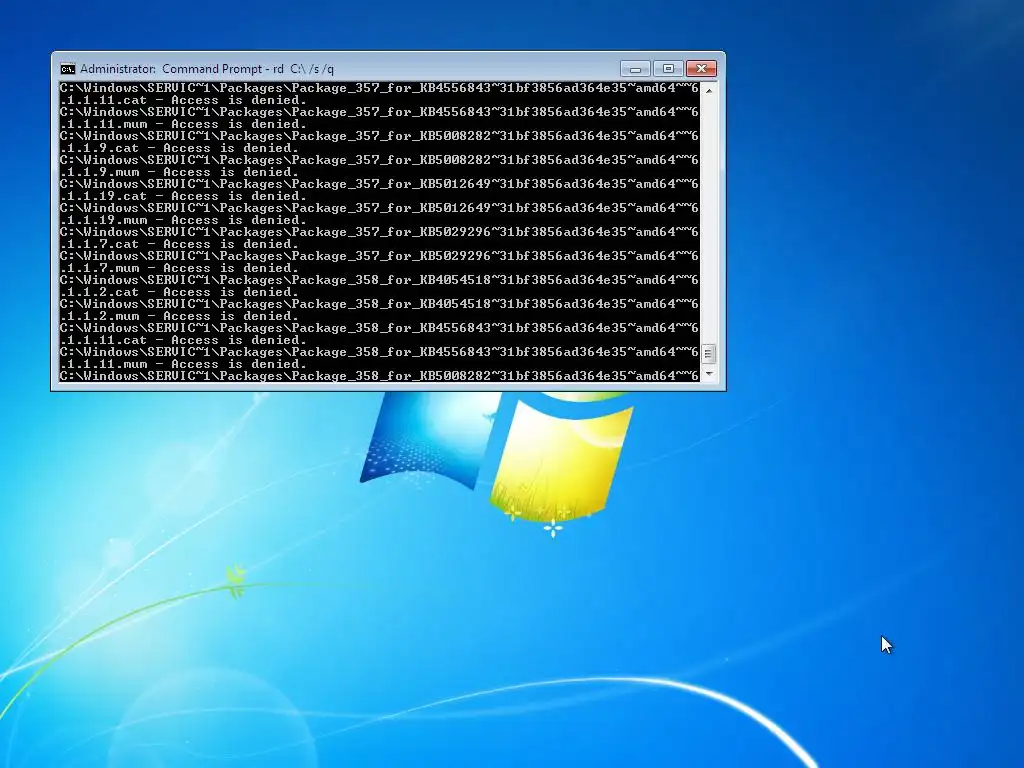Click the Package_358_for_KB5008282 path line
This screenshot has height=768, width=1024.
point(379,376)
